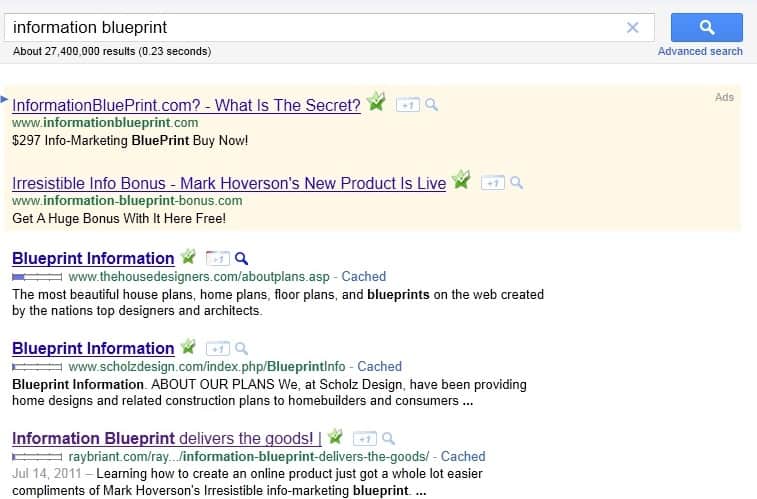Click the +1 button on the scholzdesign.com result

pos(218,348)
